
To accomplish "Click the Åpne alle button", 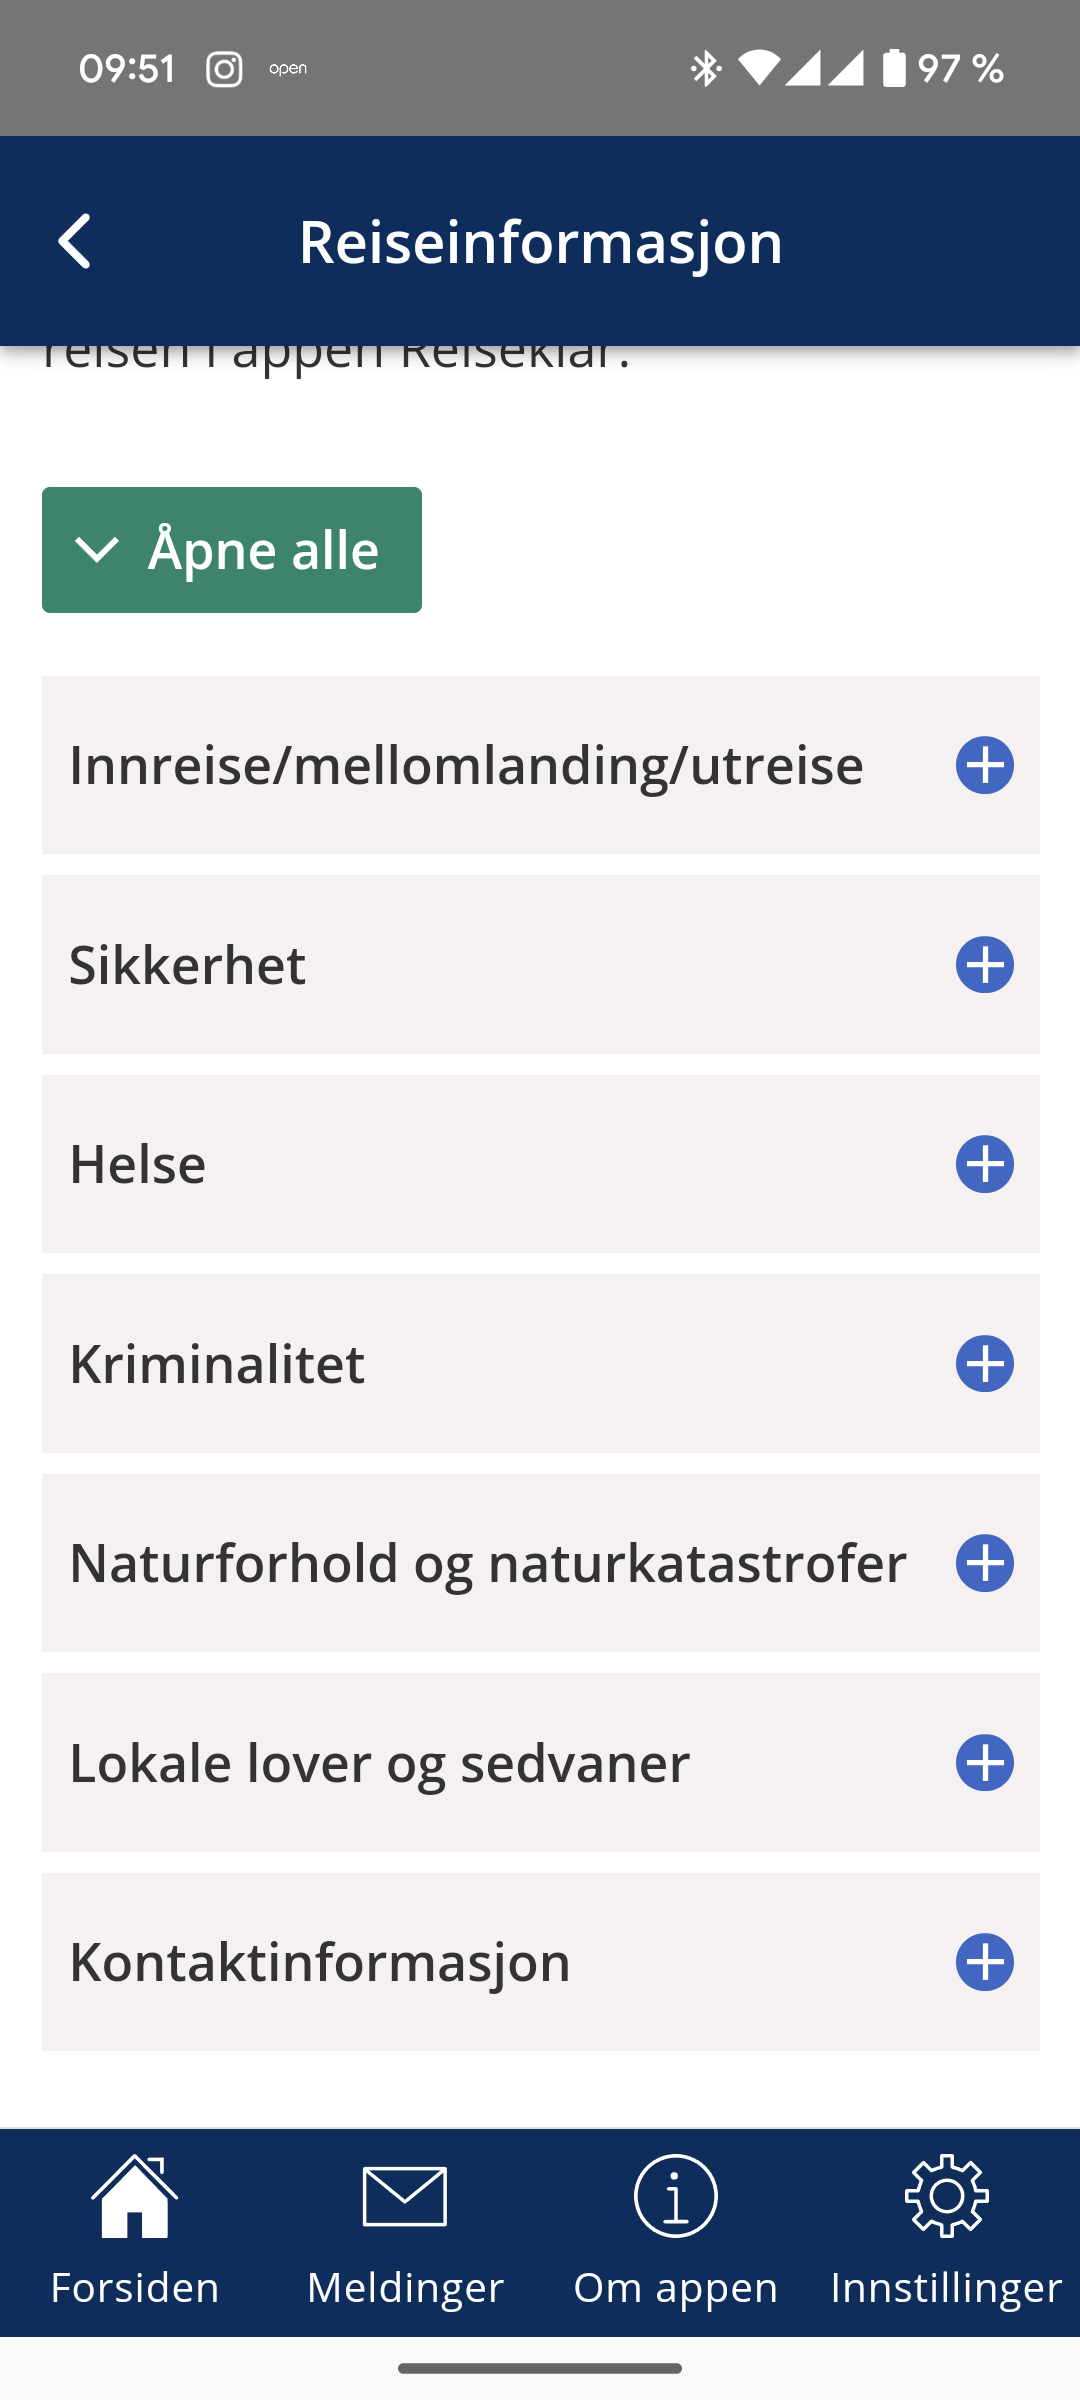I will tap(232, 550).
